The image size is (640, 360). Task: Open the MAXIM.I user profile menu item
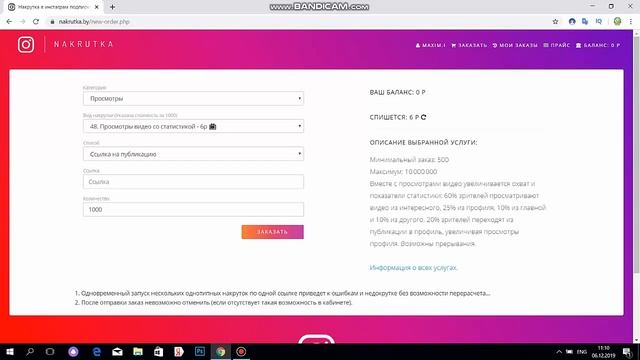coord(431,45)
